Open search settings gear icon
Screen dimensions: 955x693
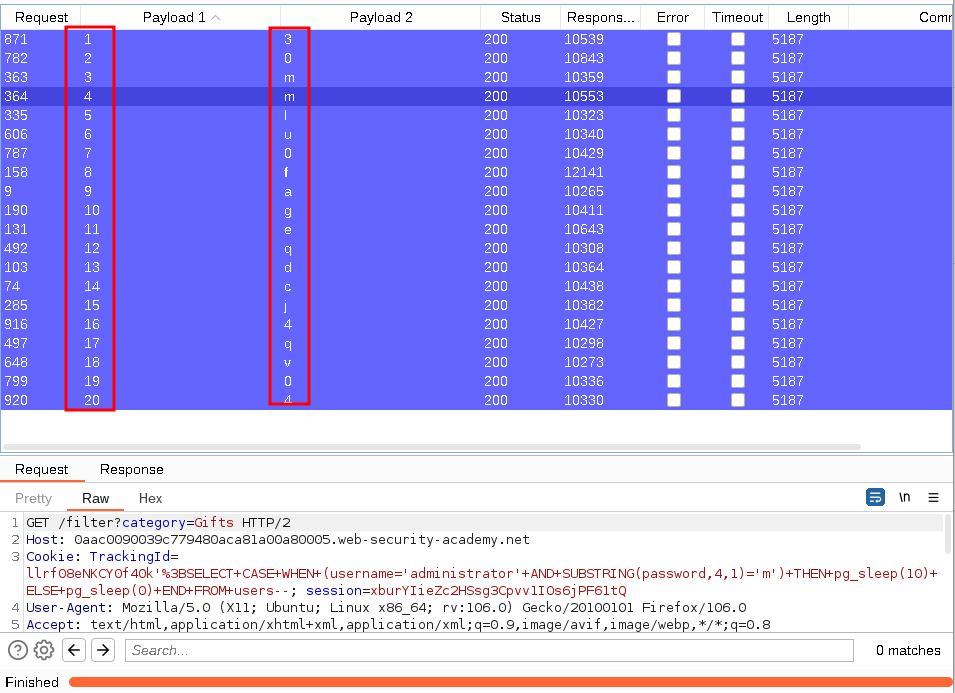(x=44, y=650)
